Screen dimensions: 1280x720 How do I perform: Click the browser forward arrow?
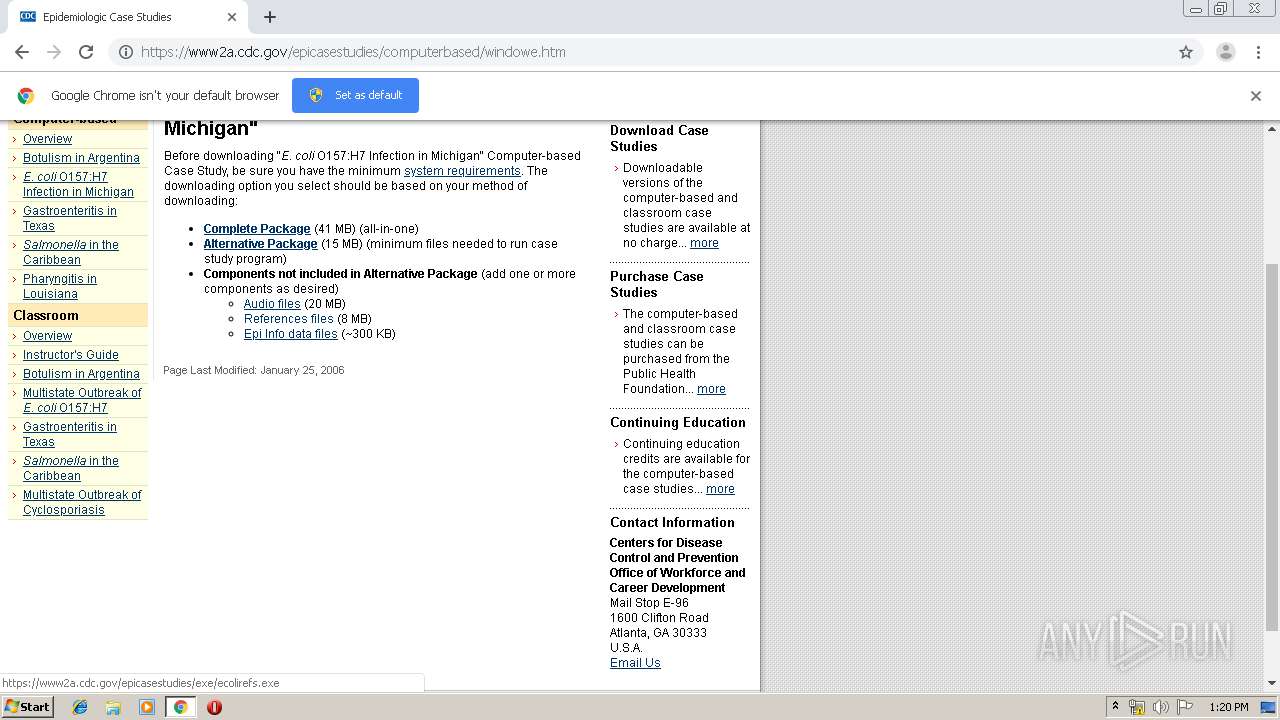point(54,52)
